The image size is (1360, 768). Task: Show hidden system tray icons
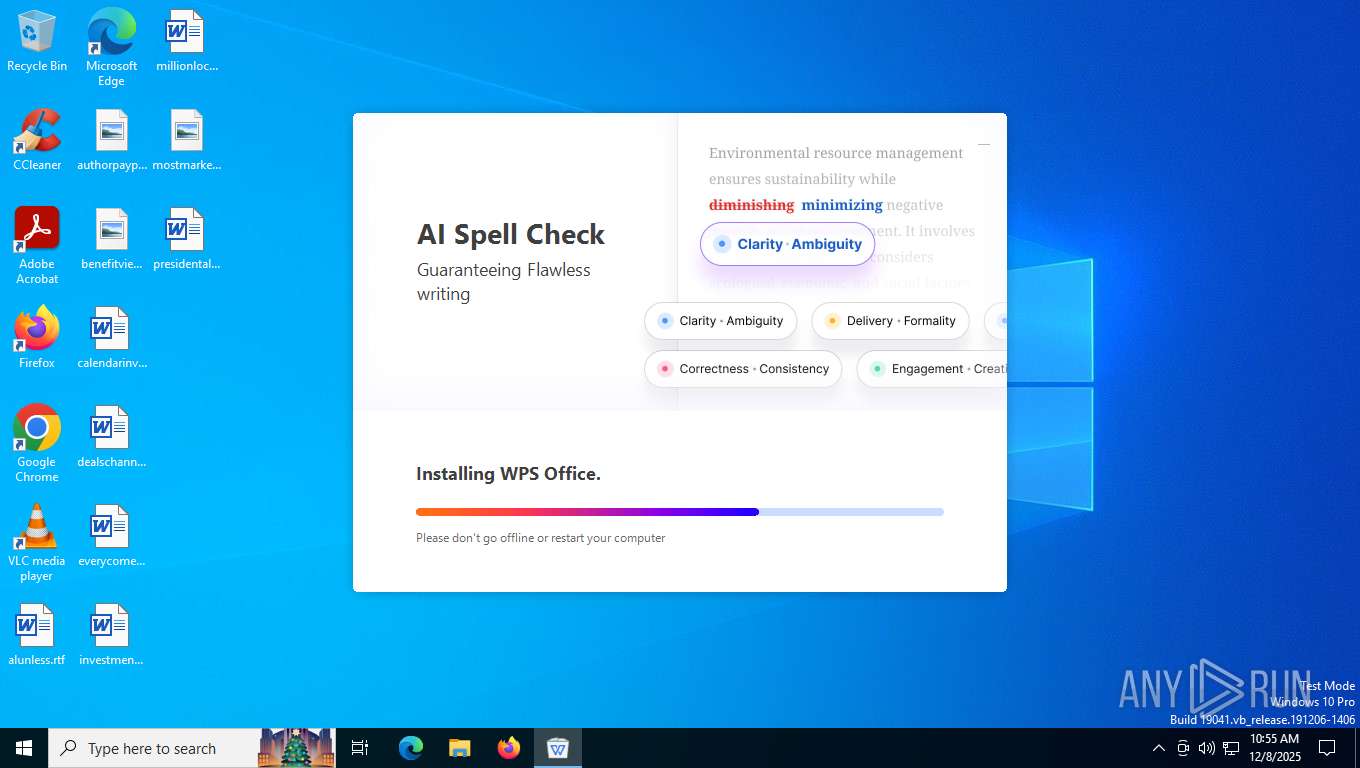pos(1159,748)
